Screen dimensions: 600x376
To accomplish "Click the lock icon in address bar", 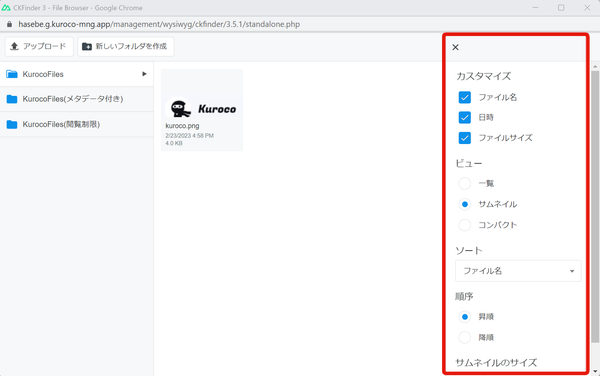I will click(10, 24).
